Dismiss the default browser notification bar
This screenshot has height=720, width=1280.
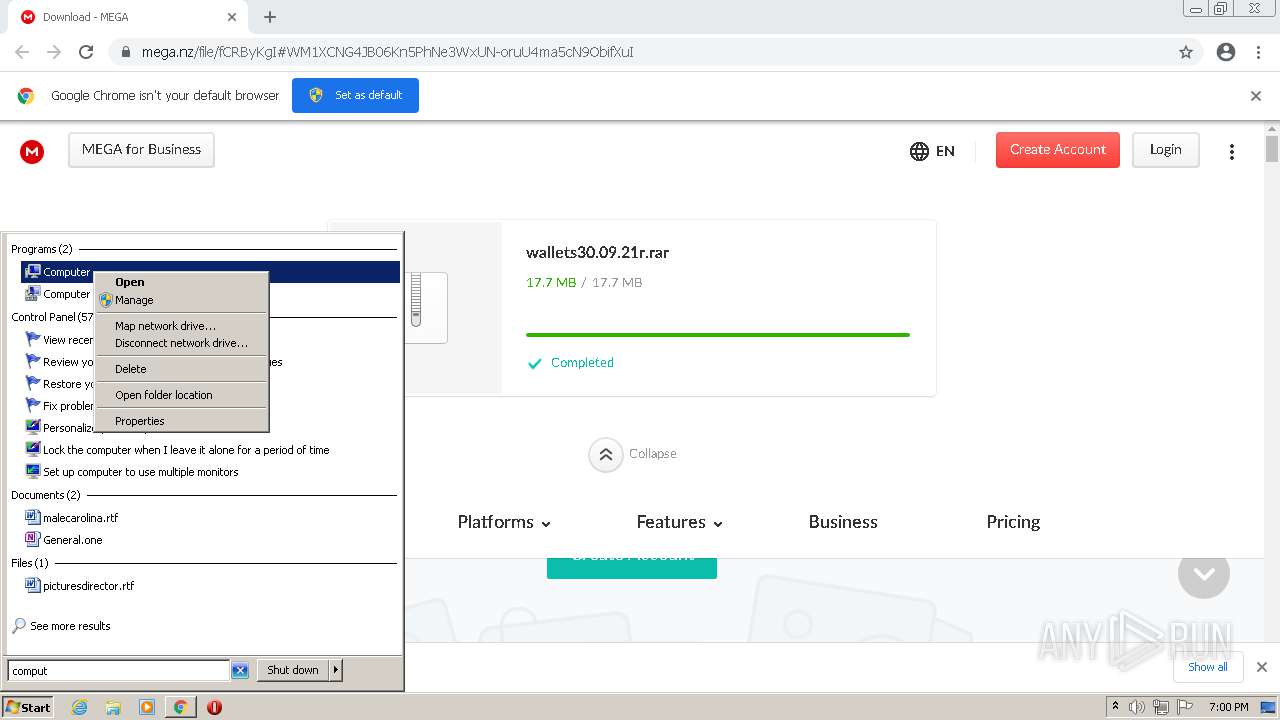(x=1256, y=96)
